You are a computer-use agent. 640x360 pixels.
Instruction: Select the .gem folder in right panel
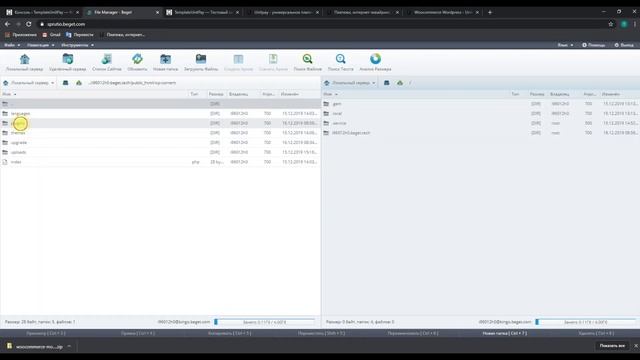click(481, 104)
